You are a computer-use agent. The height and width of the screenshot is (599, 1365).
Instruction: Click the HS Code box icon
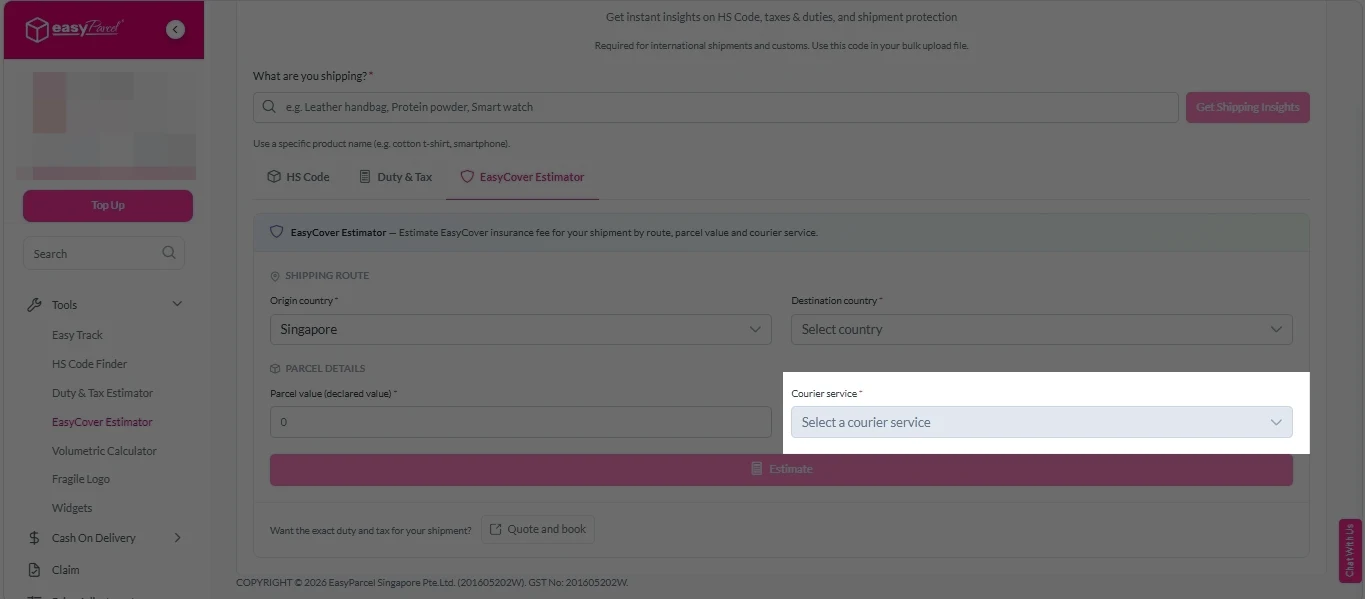pyautogui.click(x=274, y=177)
